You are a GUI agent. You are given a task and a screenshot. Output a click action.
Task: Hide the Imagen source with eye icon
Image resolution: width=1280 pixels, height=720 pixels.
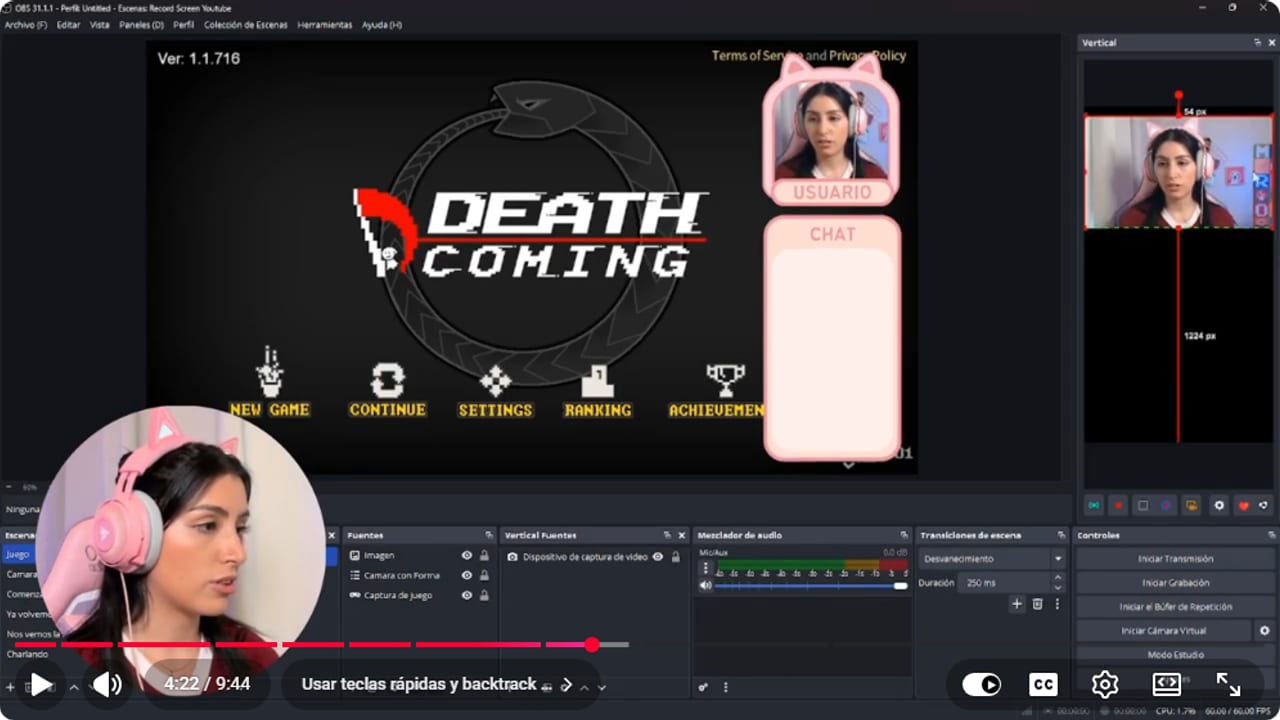pyautogui.click(x=467, y=555)
